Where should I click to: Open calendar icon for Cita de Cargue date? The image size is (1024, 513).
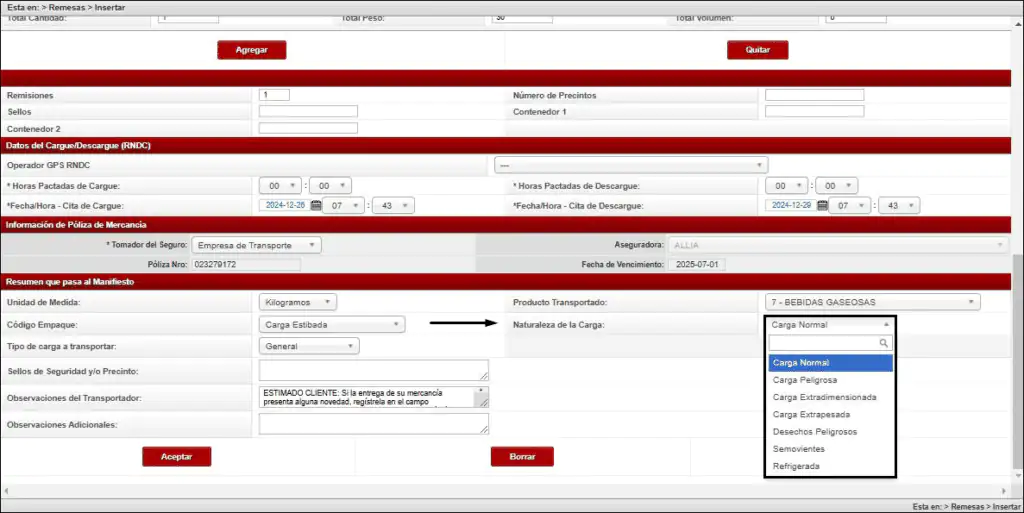[316, 205]
